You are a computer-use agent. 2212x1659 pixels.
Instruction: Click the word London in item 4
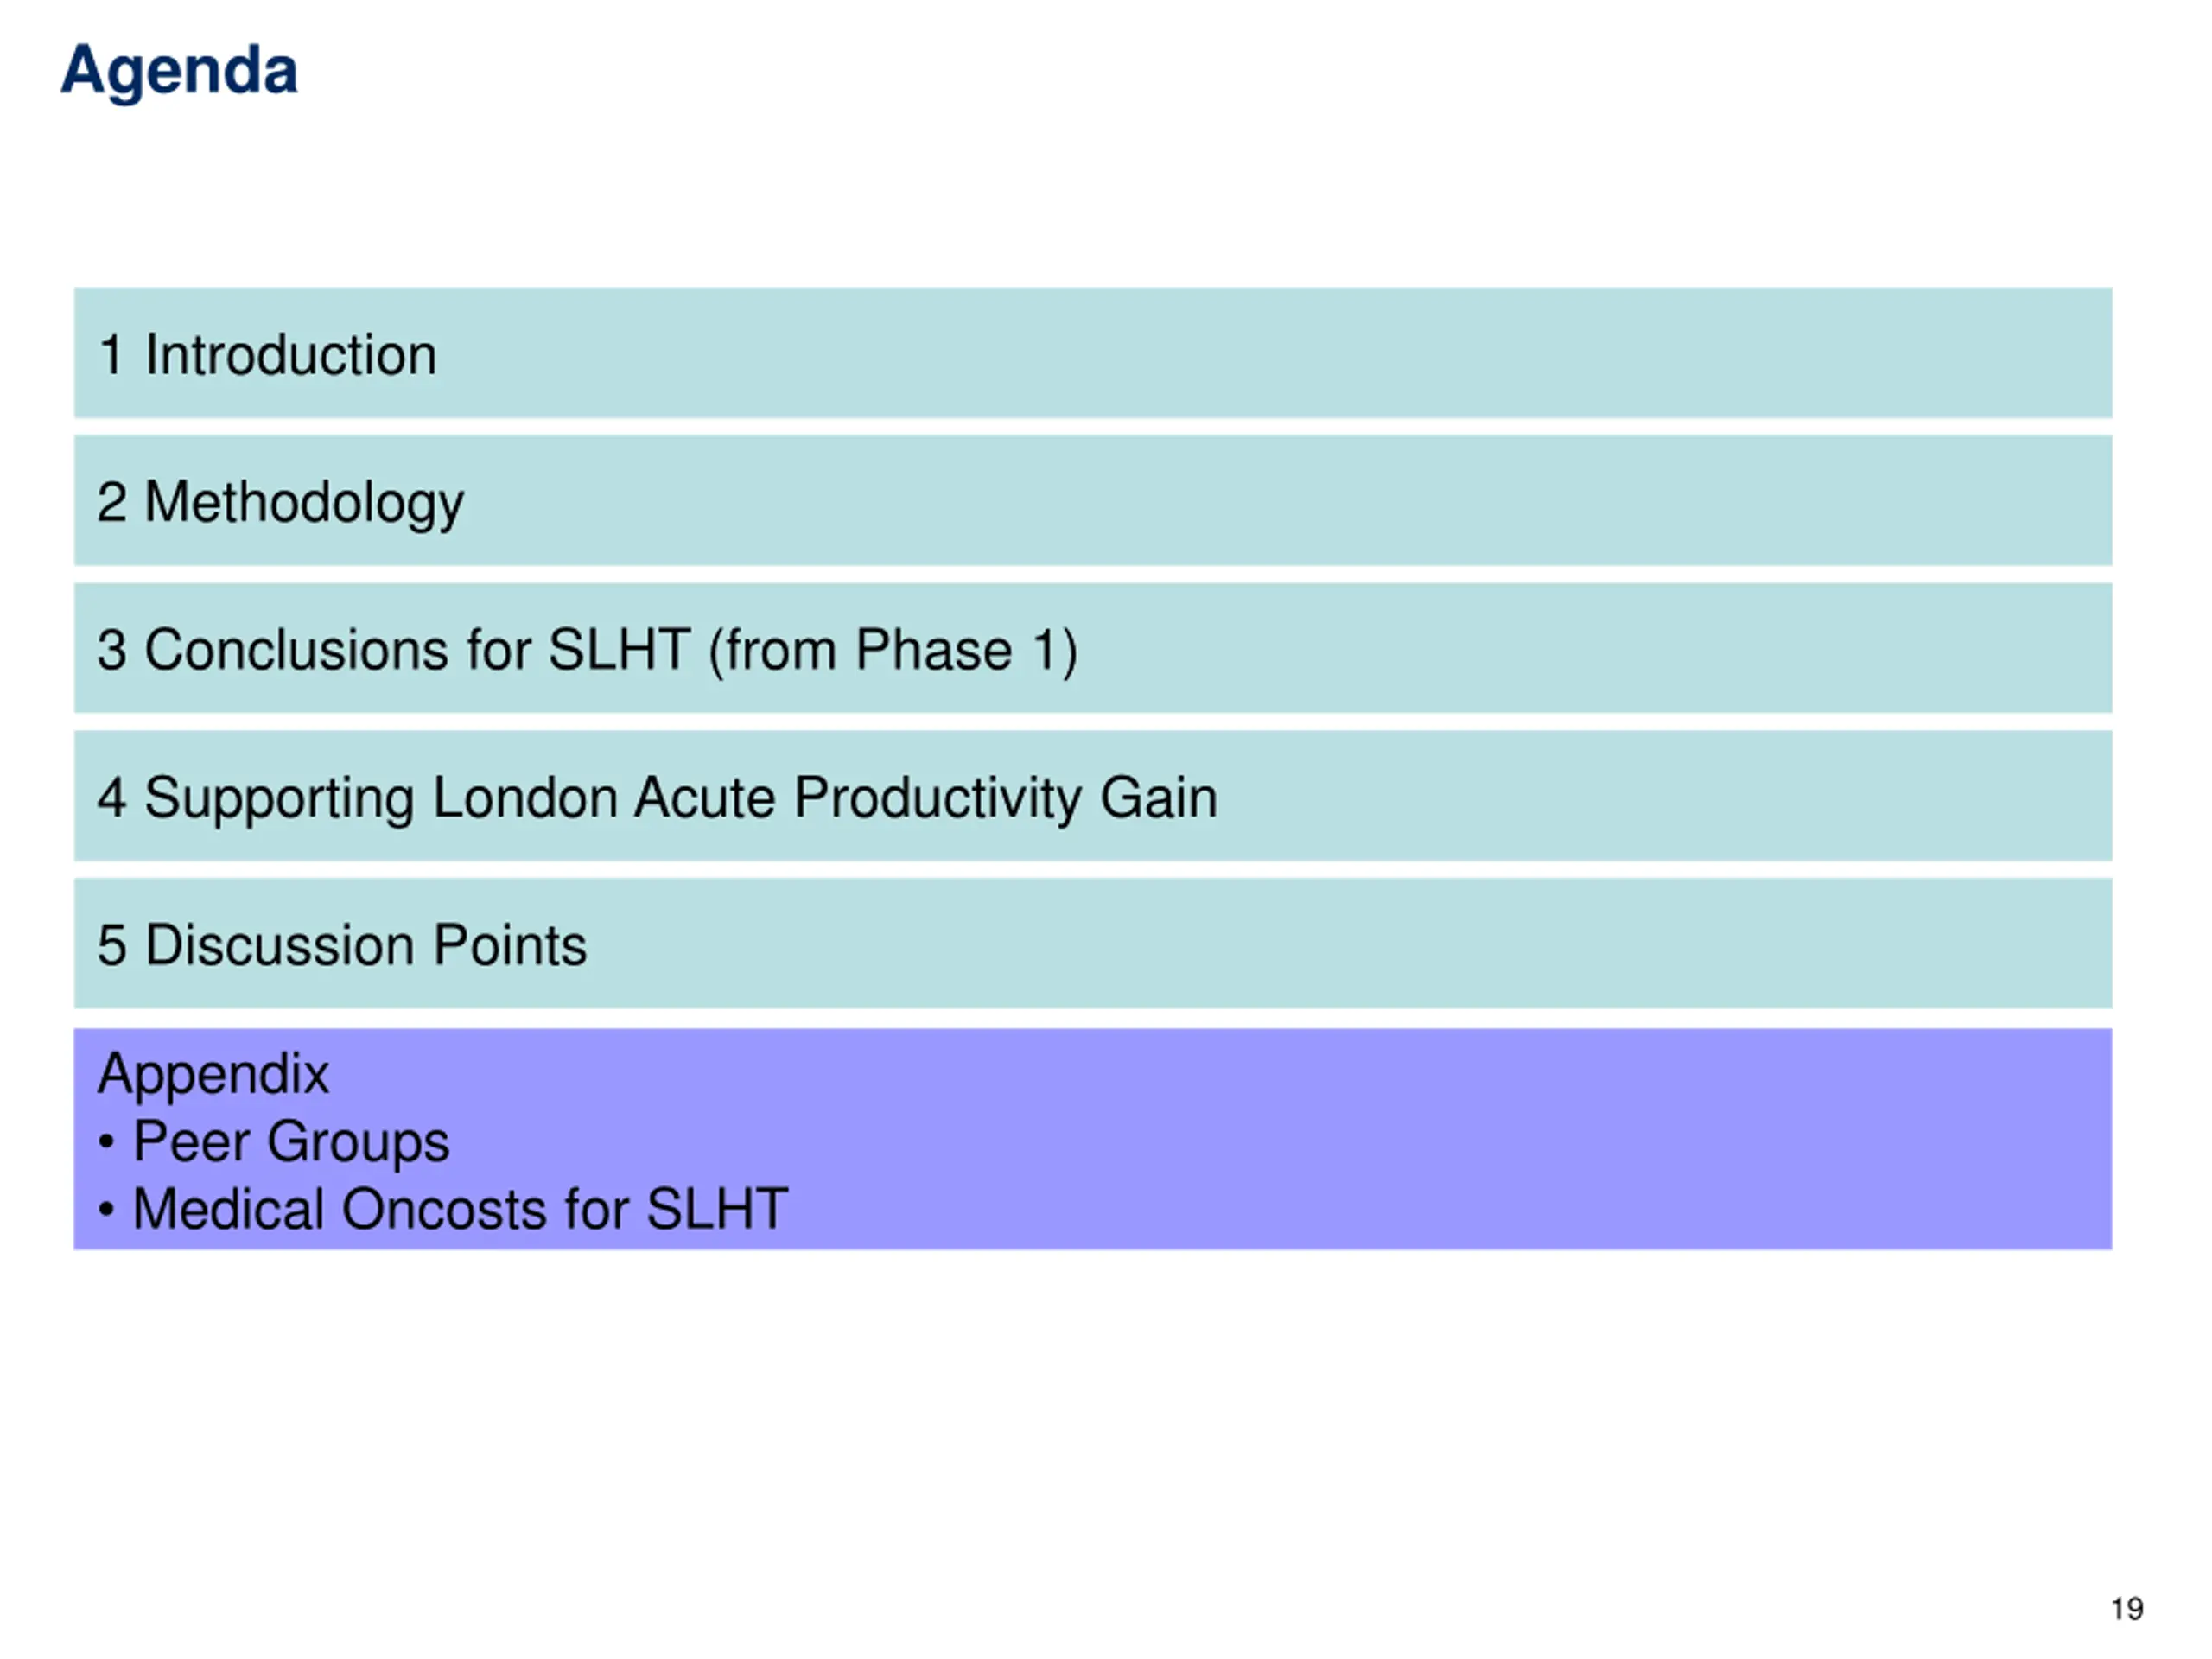(x=525, y=798)
